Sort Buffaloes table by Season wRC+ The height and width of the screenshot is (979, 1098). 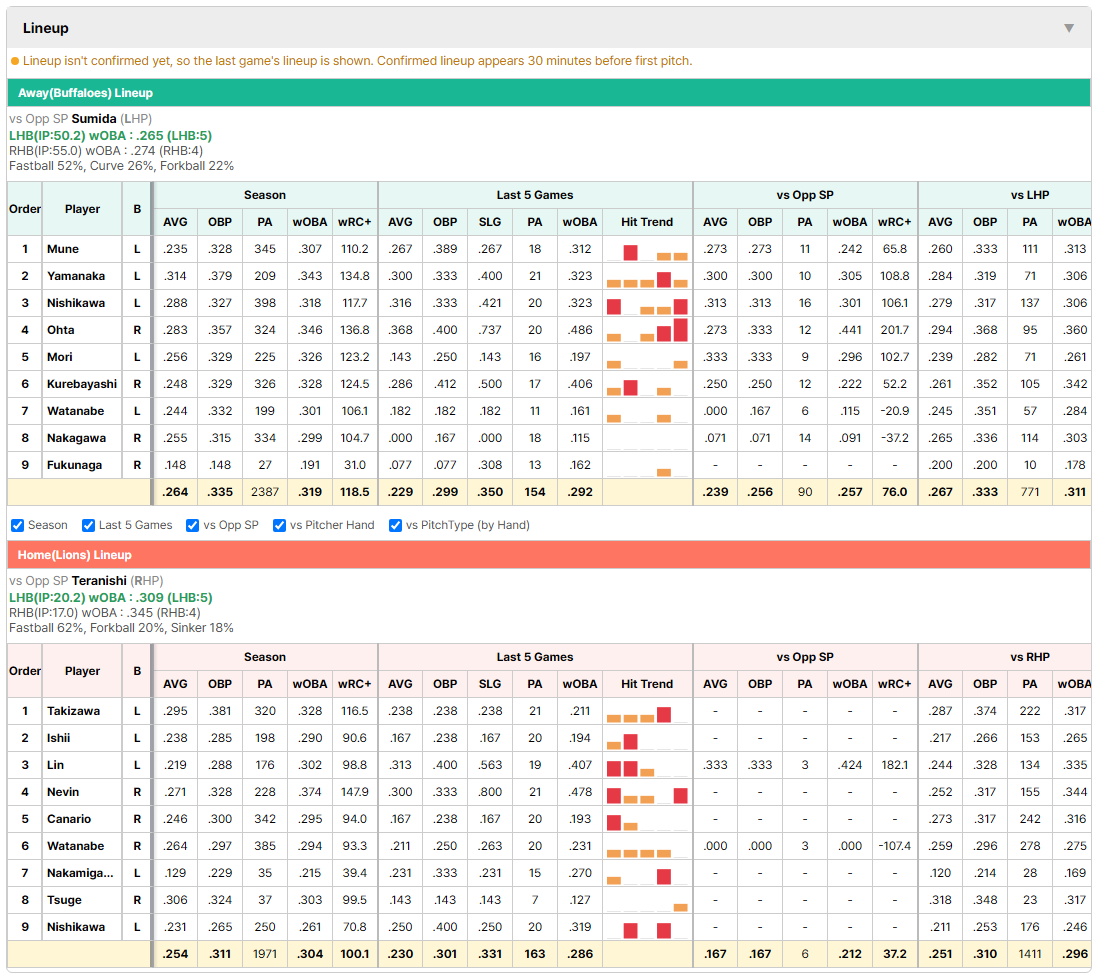[x=354, y=222]
